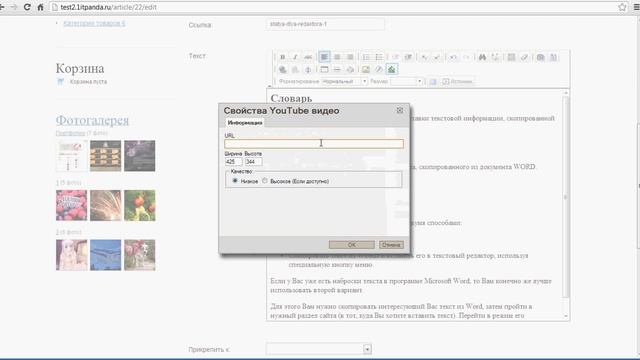The width and height of the screenshot is (640, 360).
Task: Open Find binoculars tool in editor
Action: click(x=482, y=57)
